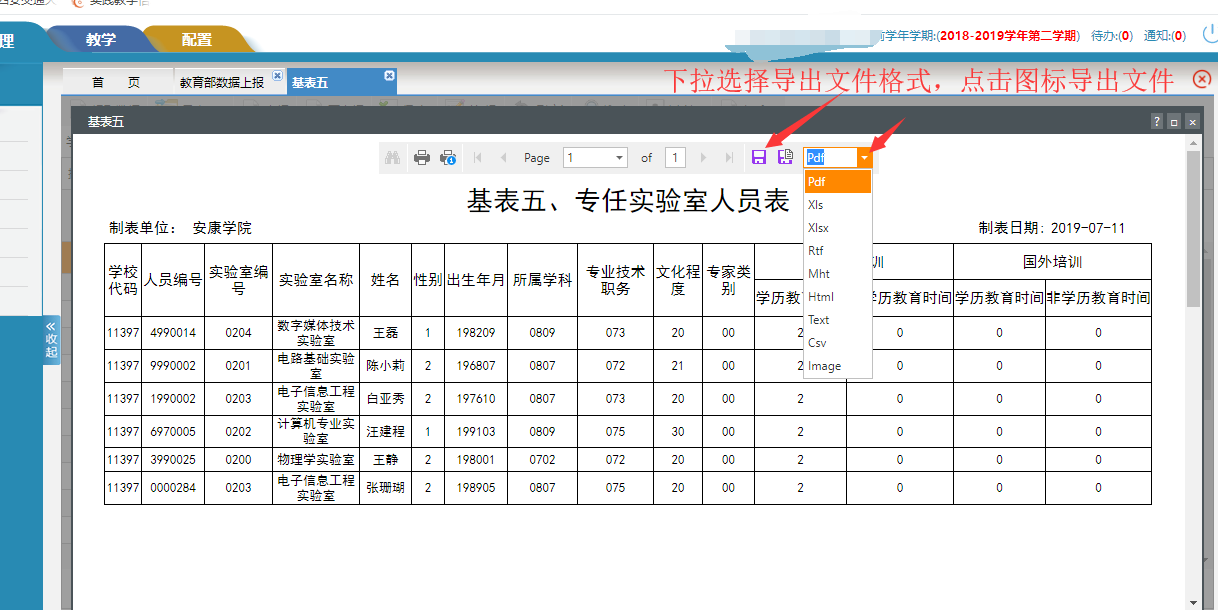1218x610 pixels.
Task: Choose Csv export format option
Action: [x=817, y=343]
